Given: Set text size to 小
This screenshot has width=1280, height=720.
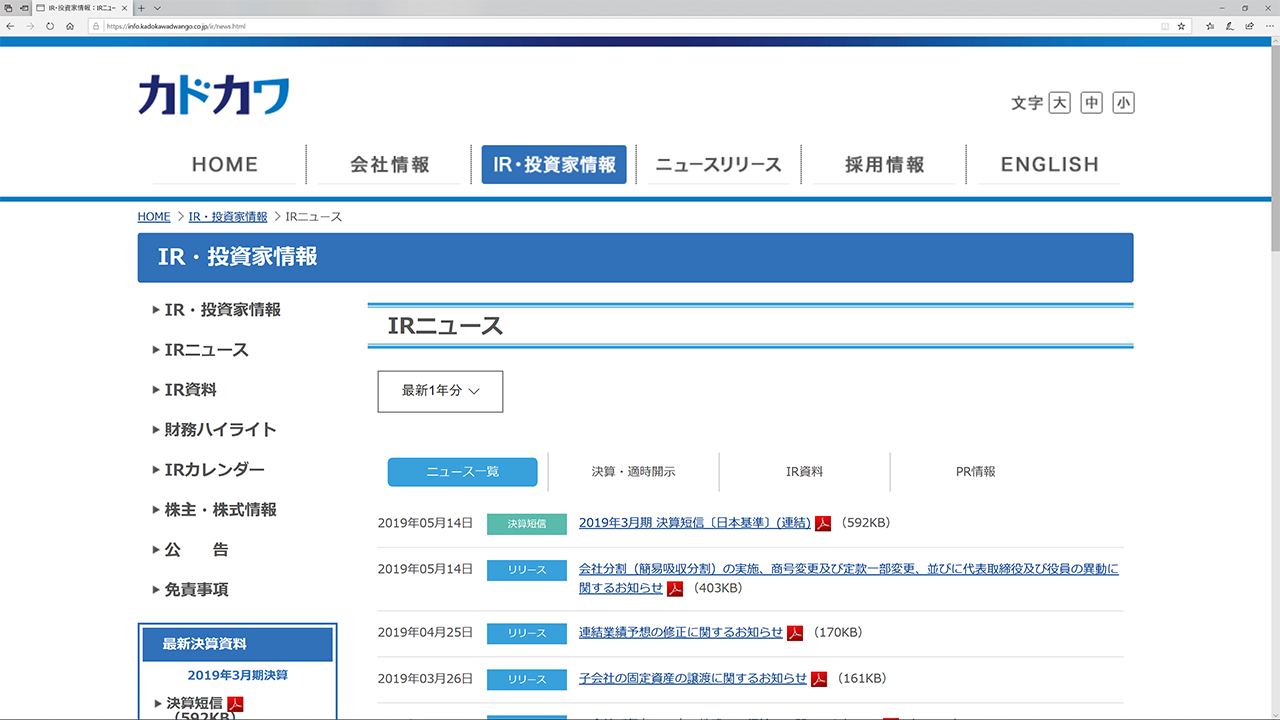Looking at the screenshot, I should [1123, 102].
